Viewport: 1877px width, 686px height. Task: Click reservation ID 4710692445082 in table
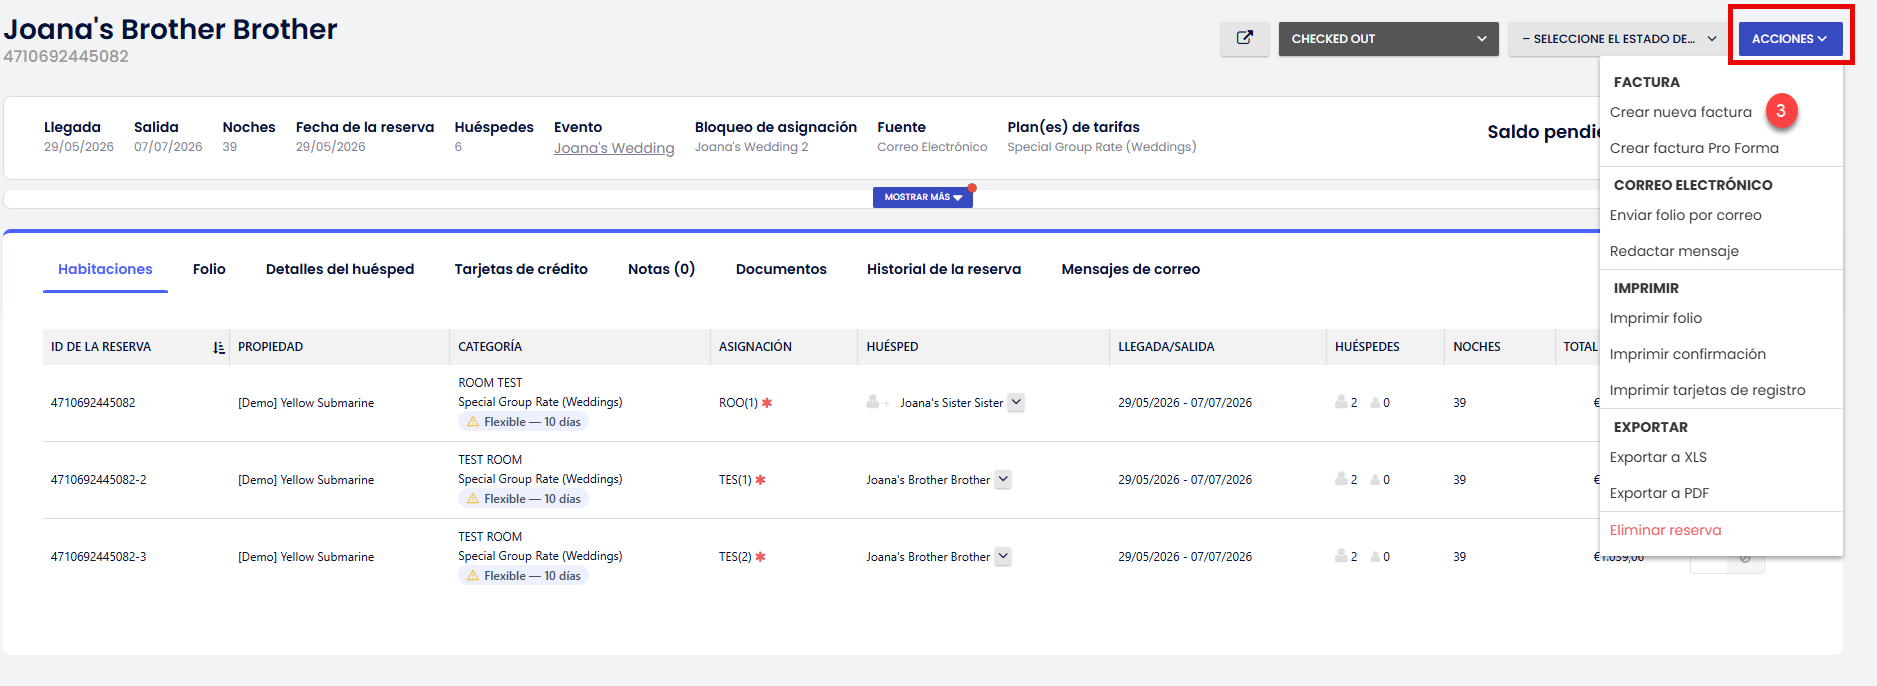[93, 403]
